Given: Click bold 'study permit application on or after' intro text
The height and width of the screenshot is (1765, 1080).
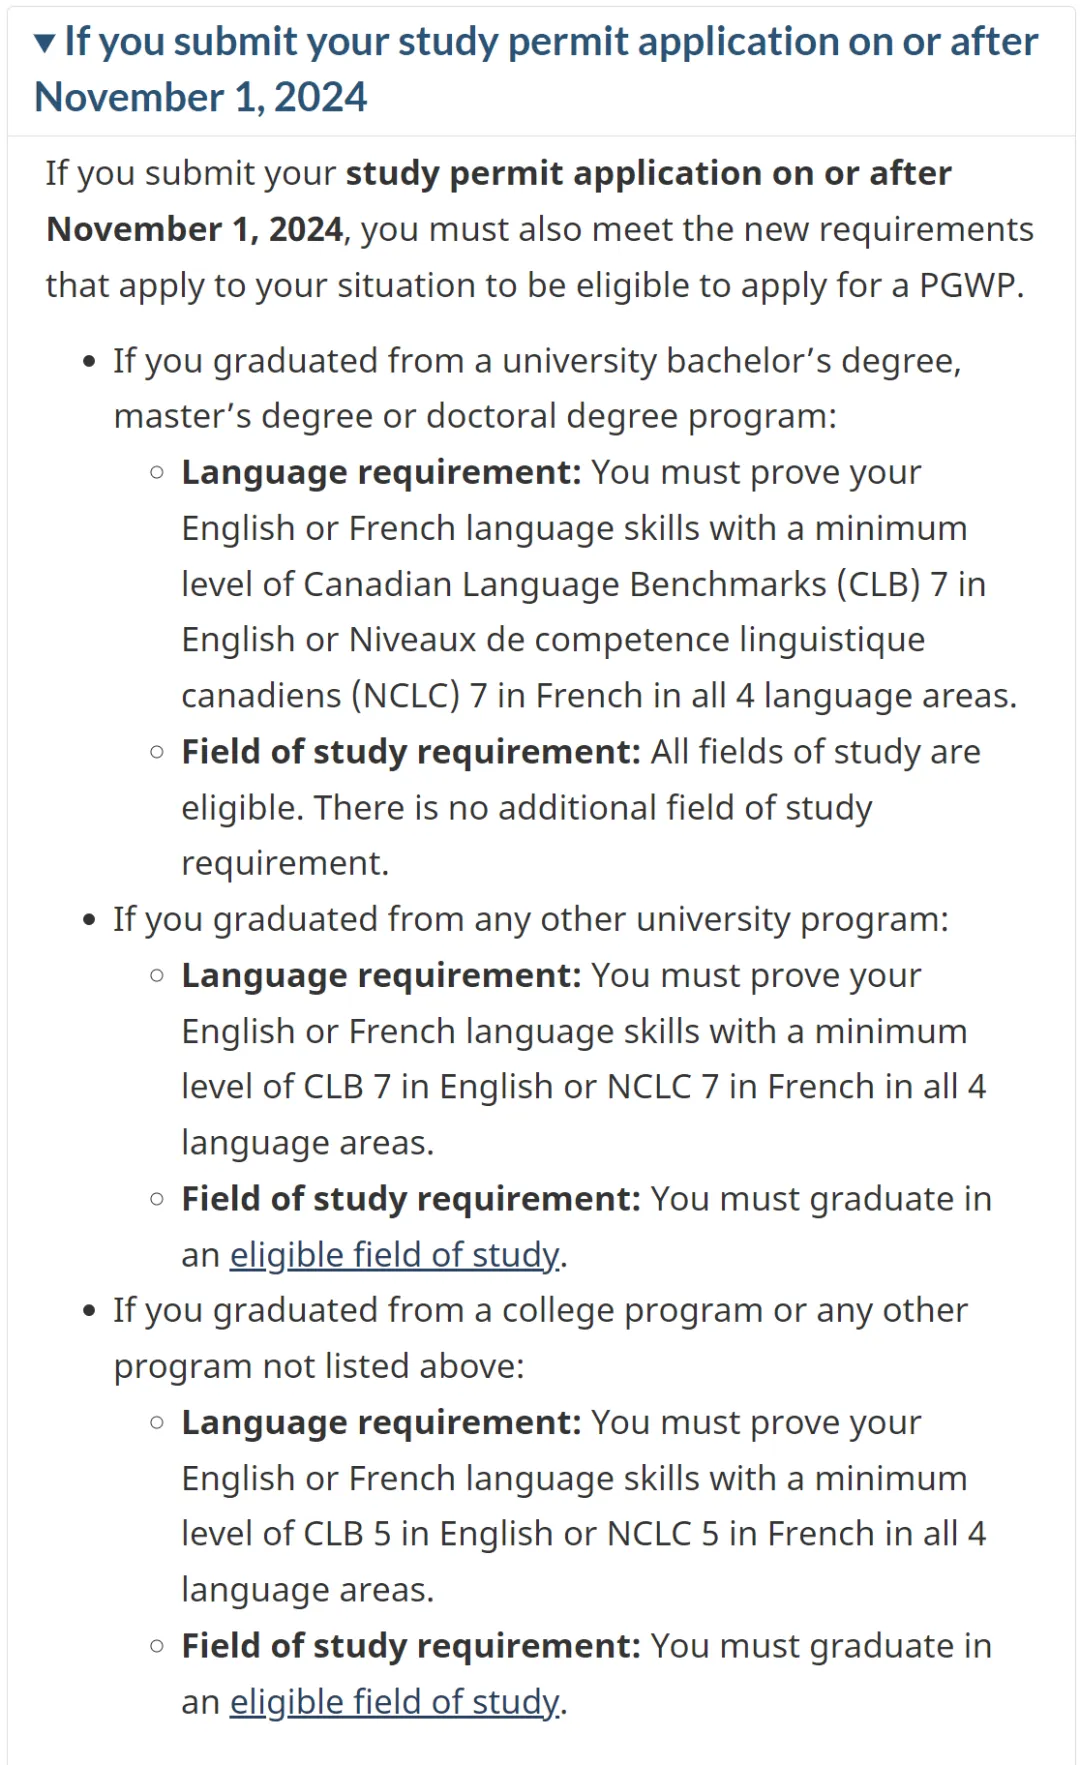Looking at the screenshot, I should (649, 173).
